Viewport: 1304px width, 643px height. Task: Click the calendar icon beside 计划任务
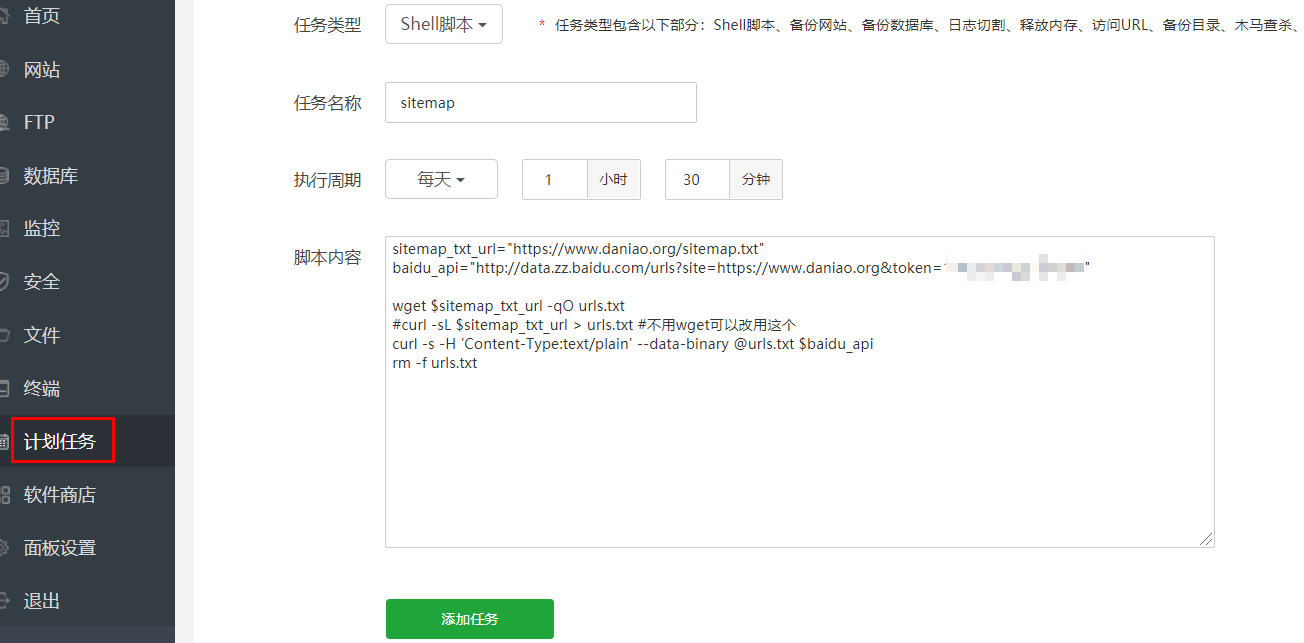point(4,441)
